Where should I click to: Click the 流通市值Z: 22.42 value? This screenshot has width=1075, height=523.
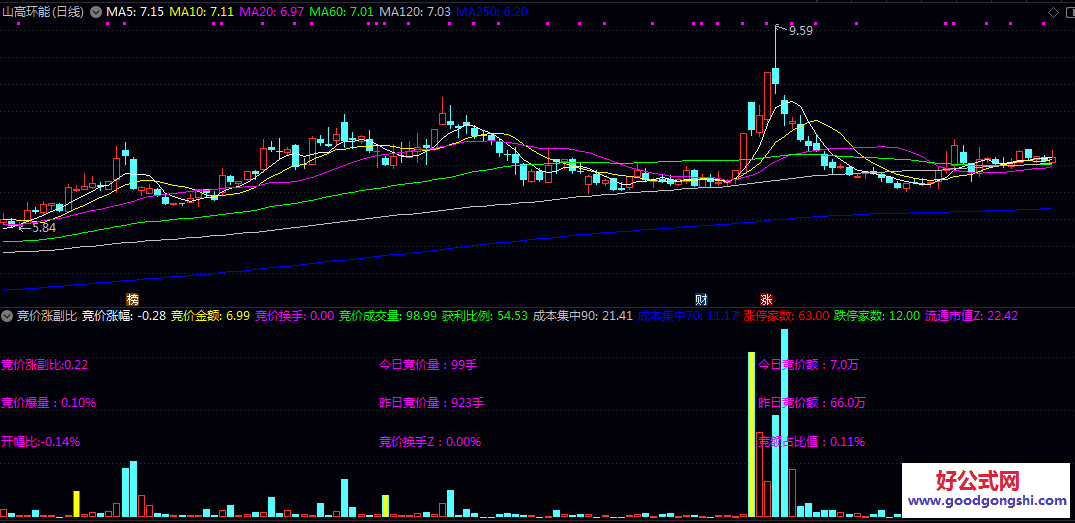pyautogui.click(x=972, y=316)
